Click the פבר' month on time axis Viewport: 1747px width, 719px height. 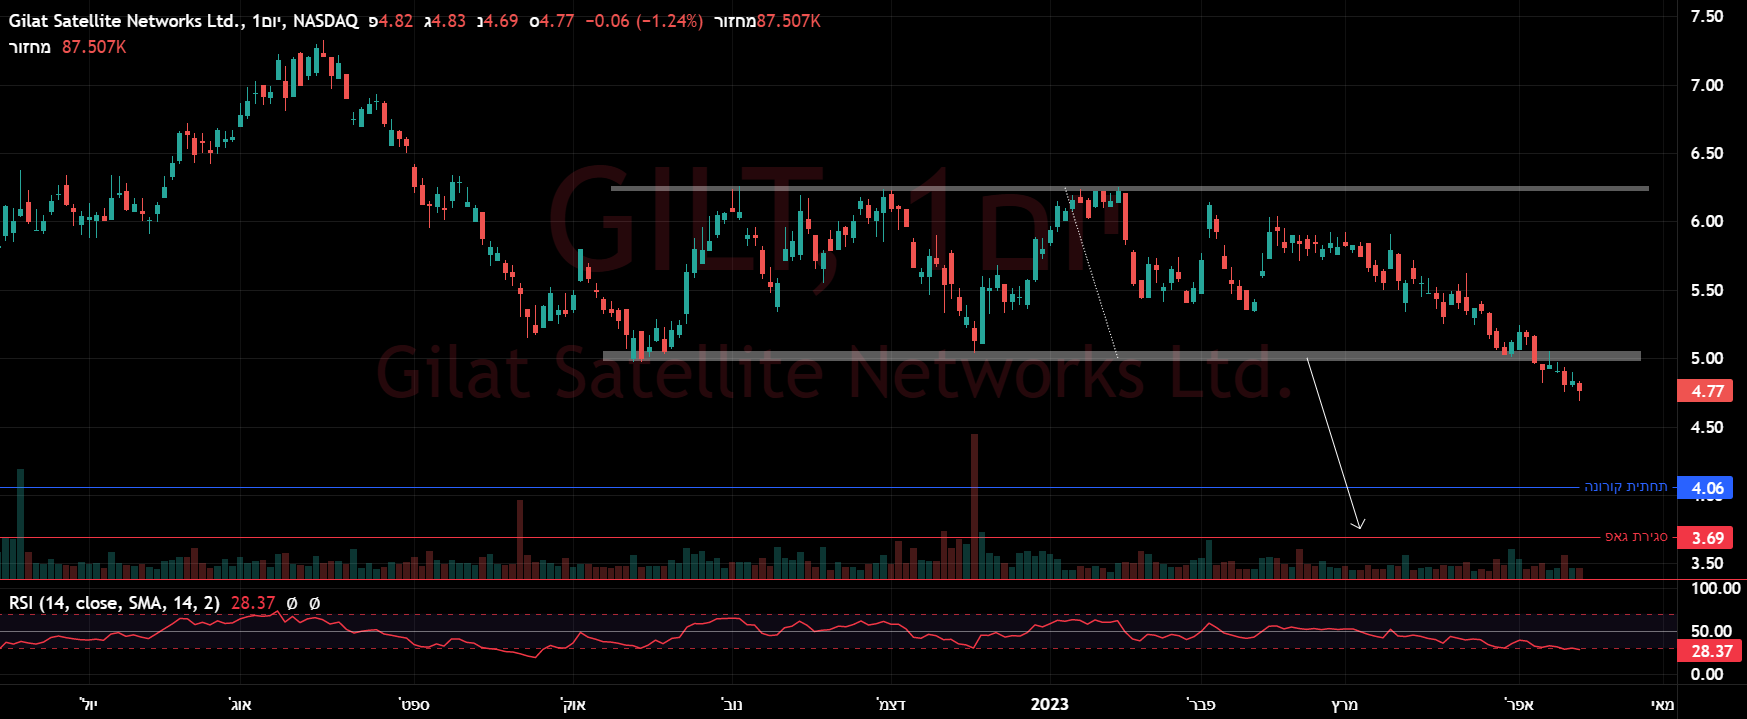click(x=1200, y=704)
